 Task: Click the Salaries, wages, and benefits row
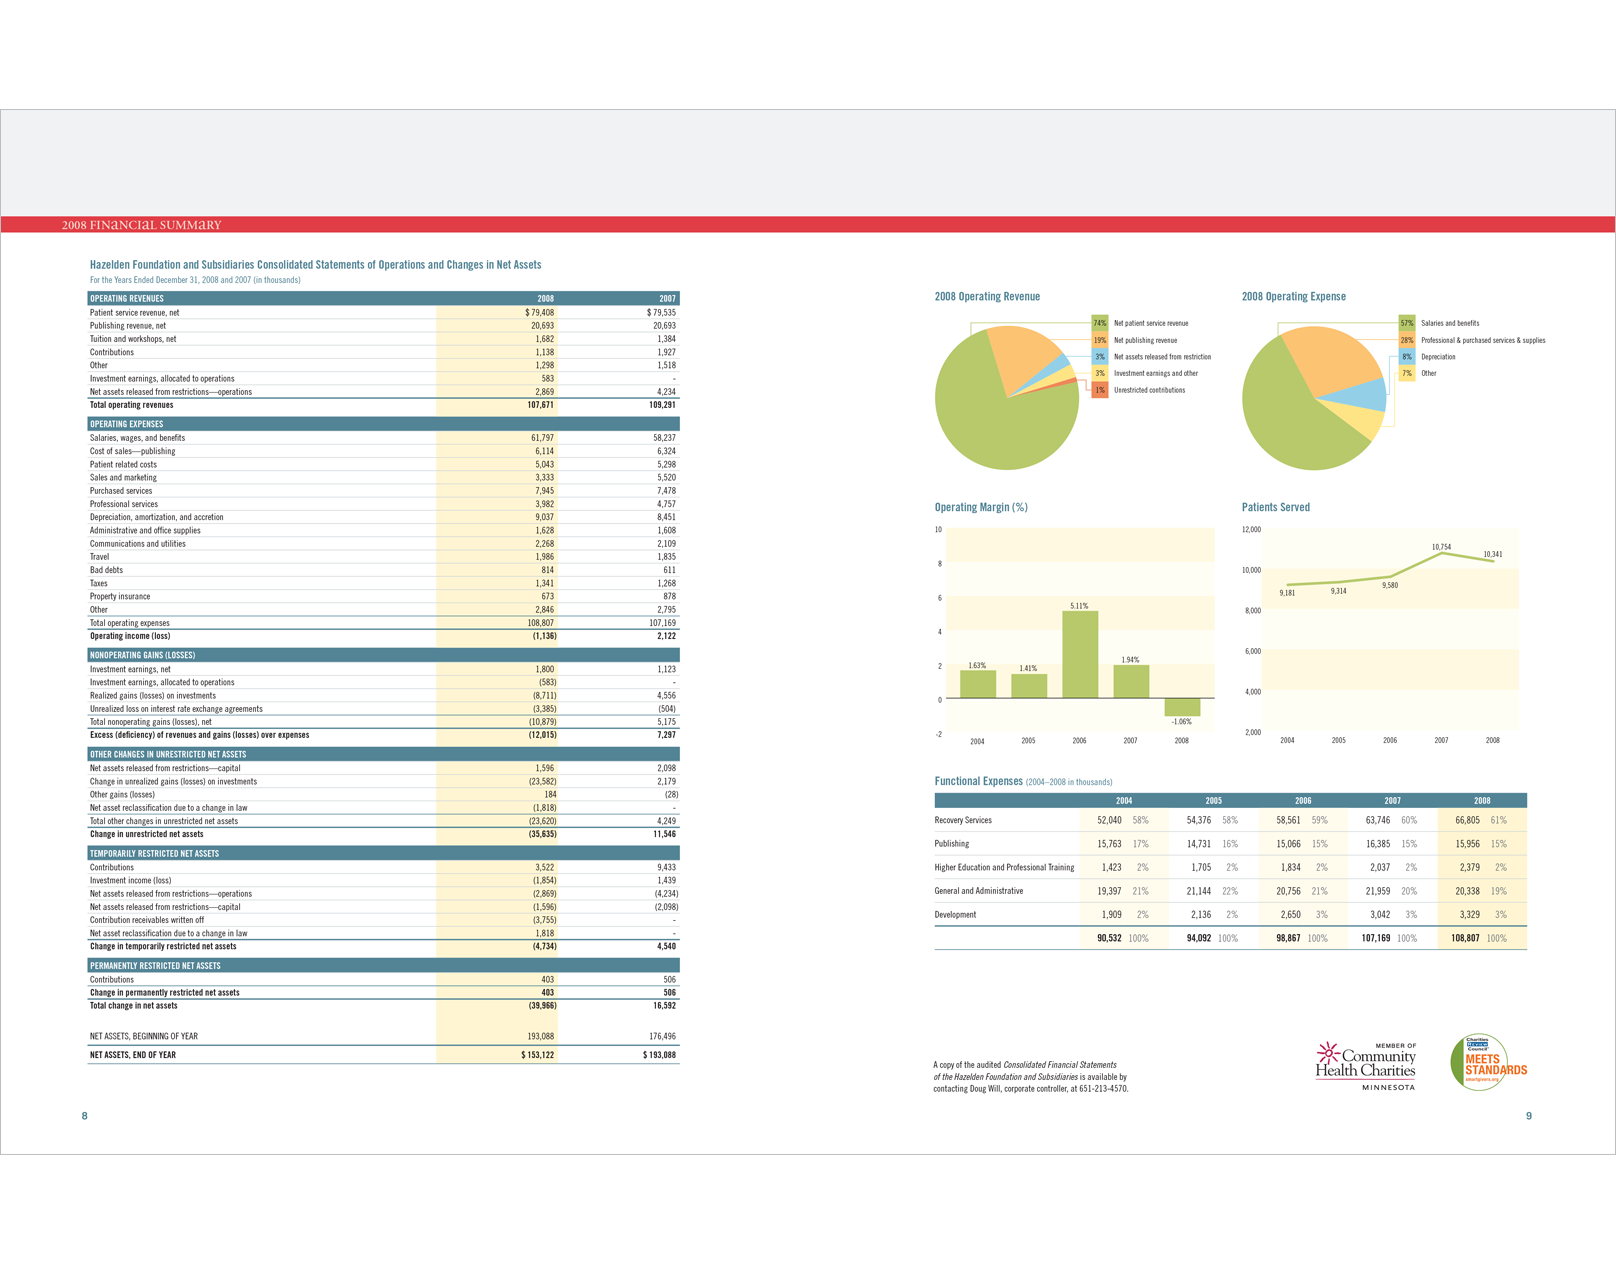click(383, 438)
